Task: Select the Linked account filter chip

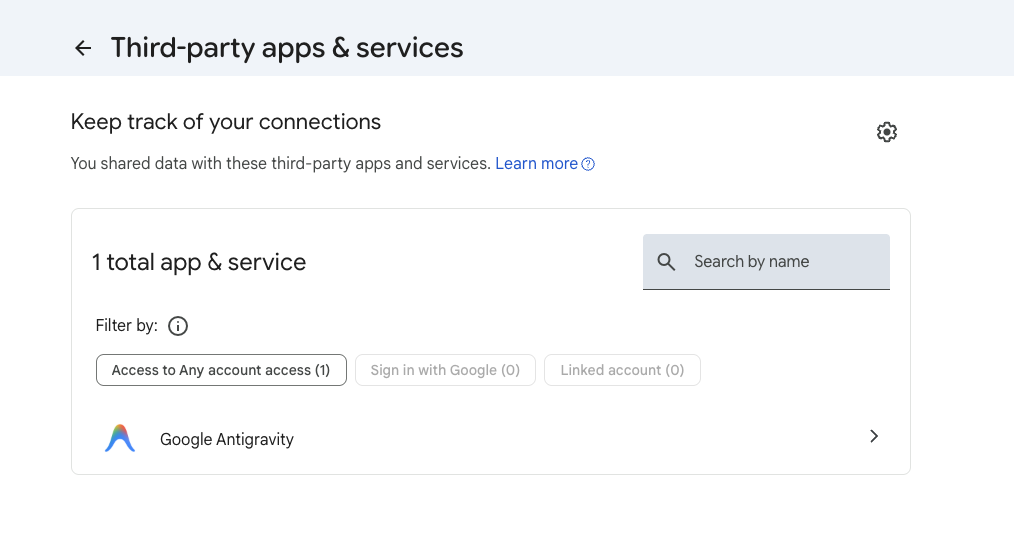Action: tap(622, 370)
